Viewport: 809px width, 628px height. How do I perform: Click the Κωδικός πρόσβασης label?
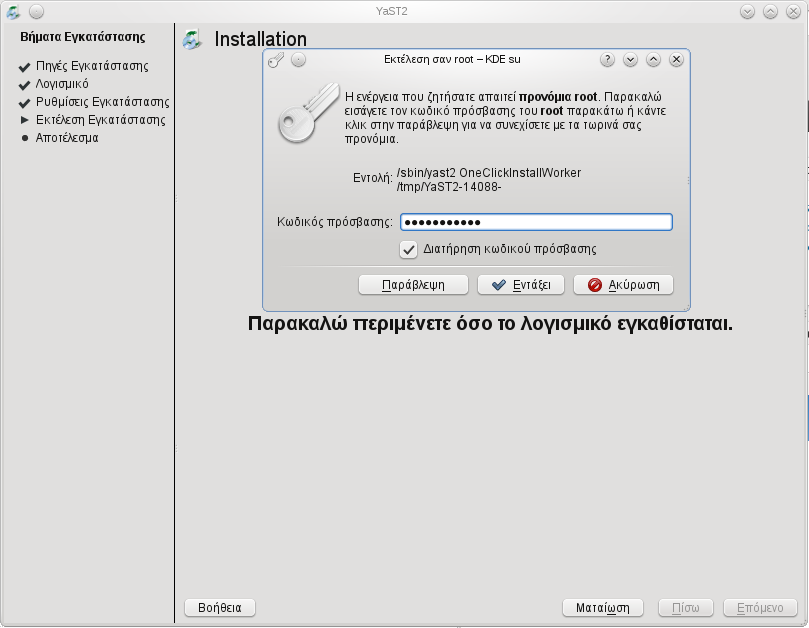coord(334,222)
